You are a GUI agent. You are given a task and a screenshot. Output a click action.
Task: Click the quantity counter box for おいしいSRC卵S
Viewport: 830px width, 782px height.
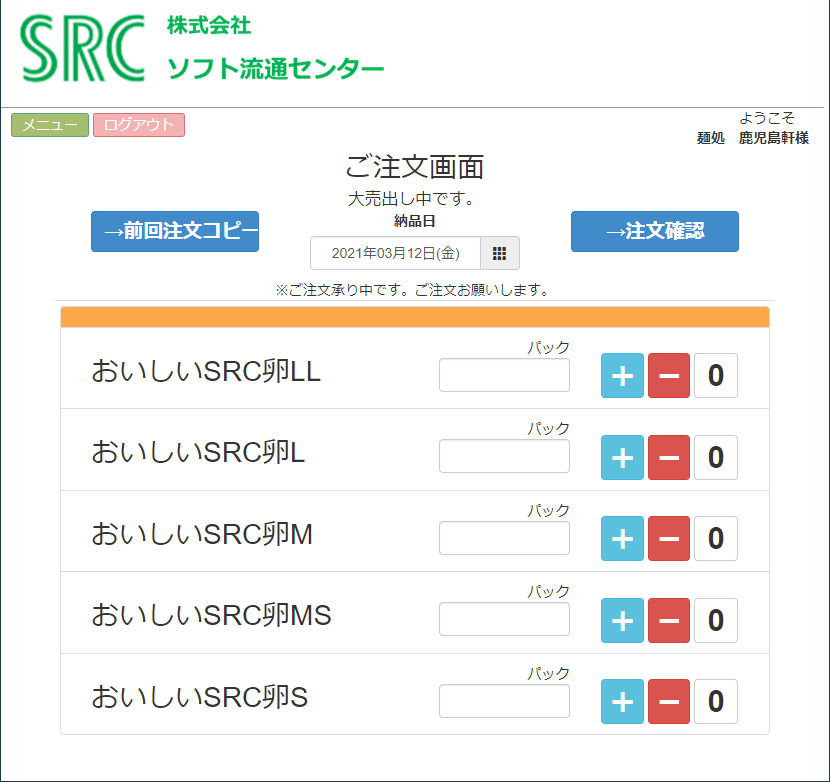click(716, 701)
